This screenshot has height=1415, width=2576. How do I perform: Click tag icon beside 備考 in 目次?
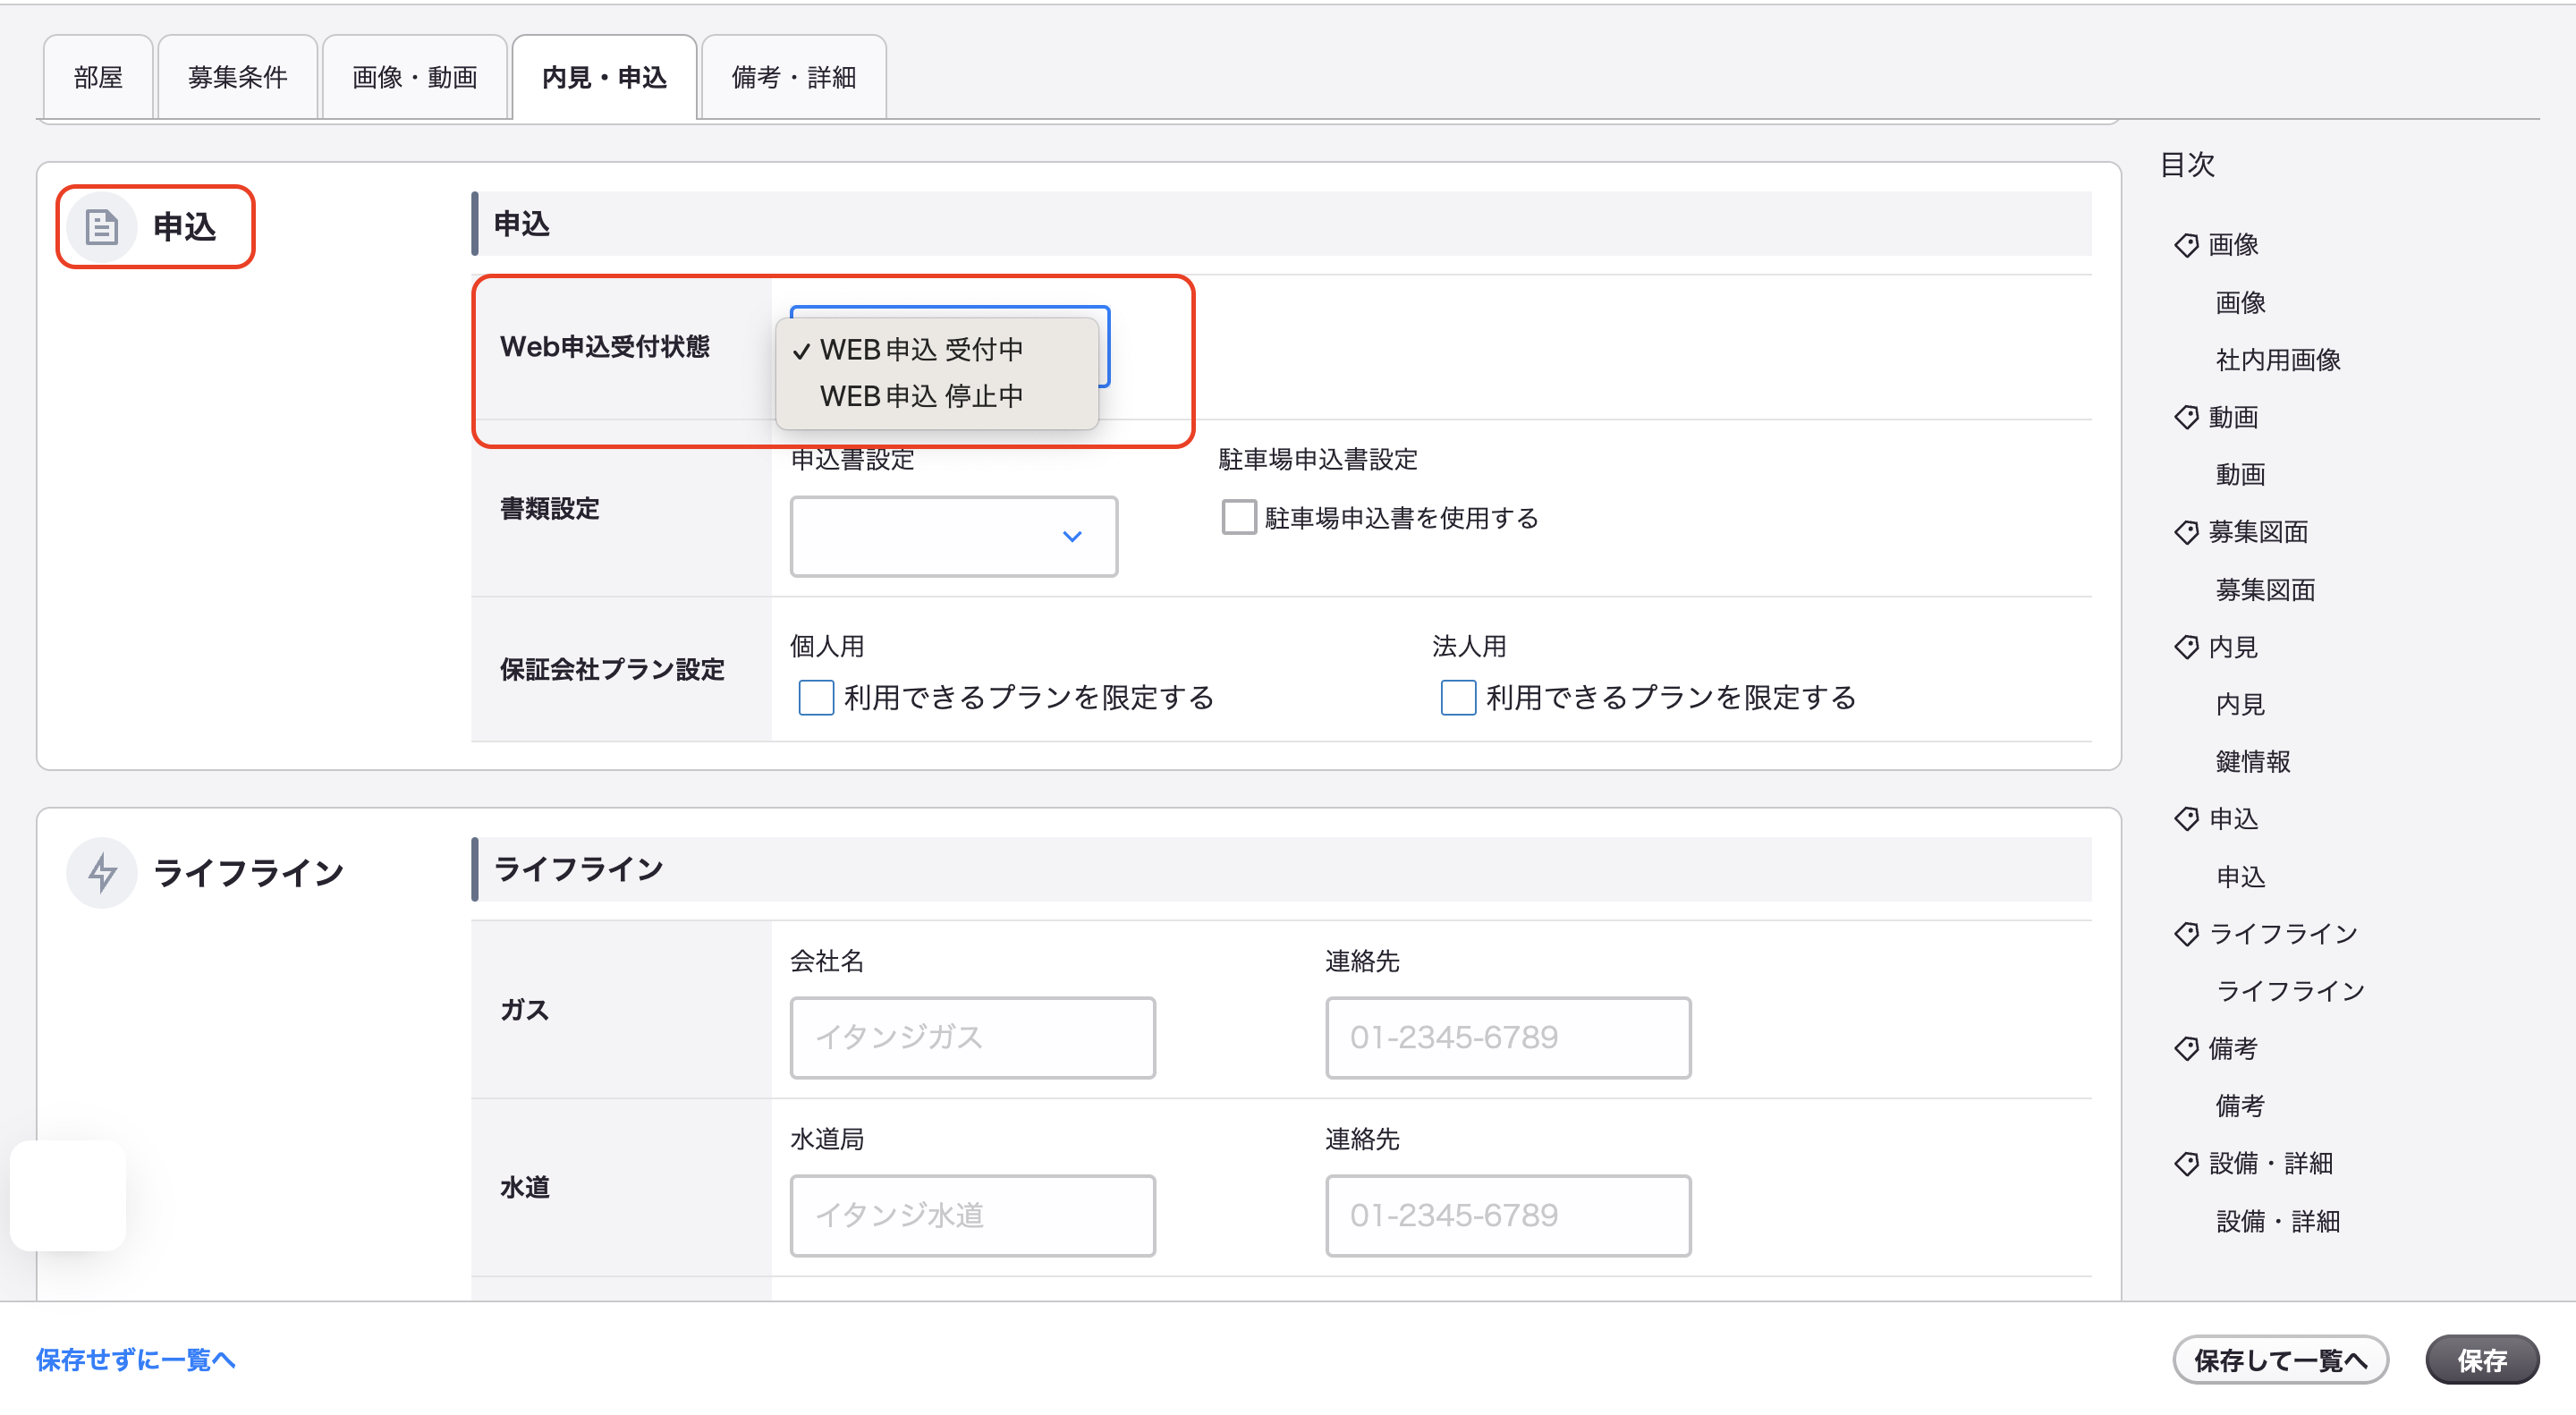click(2186, 1049)
